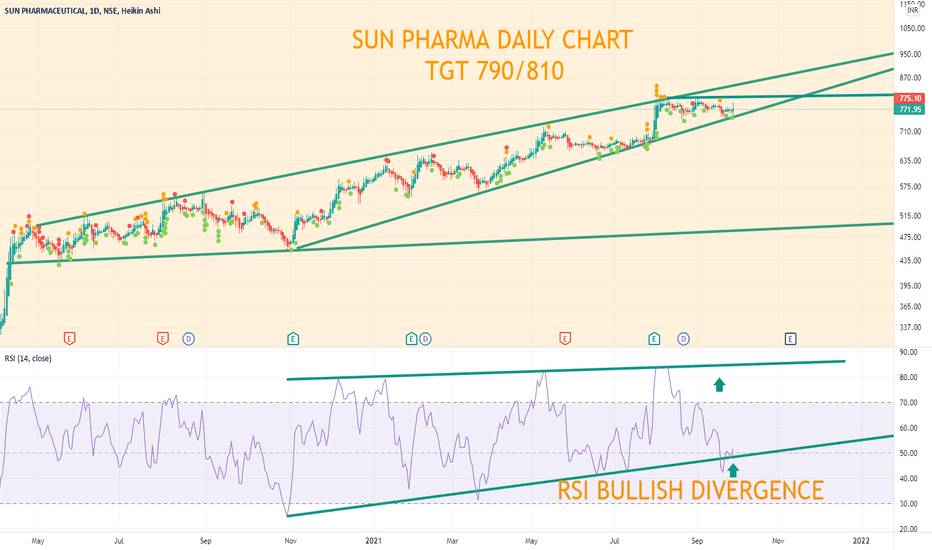Click the 50.00 RSI axis value

click(x=908, y=453)
